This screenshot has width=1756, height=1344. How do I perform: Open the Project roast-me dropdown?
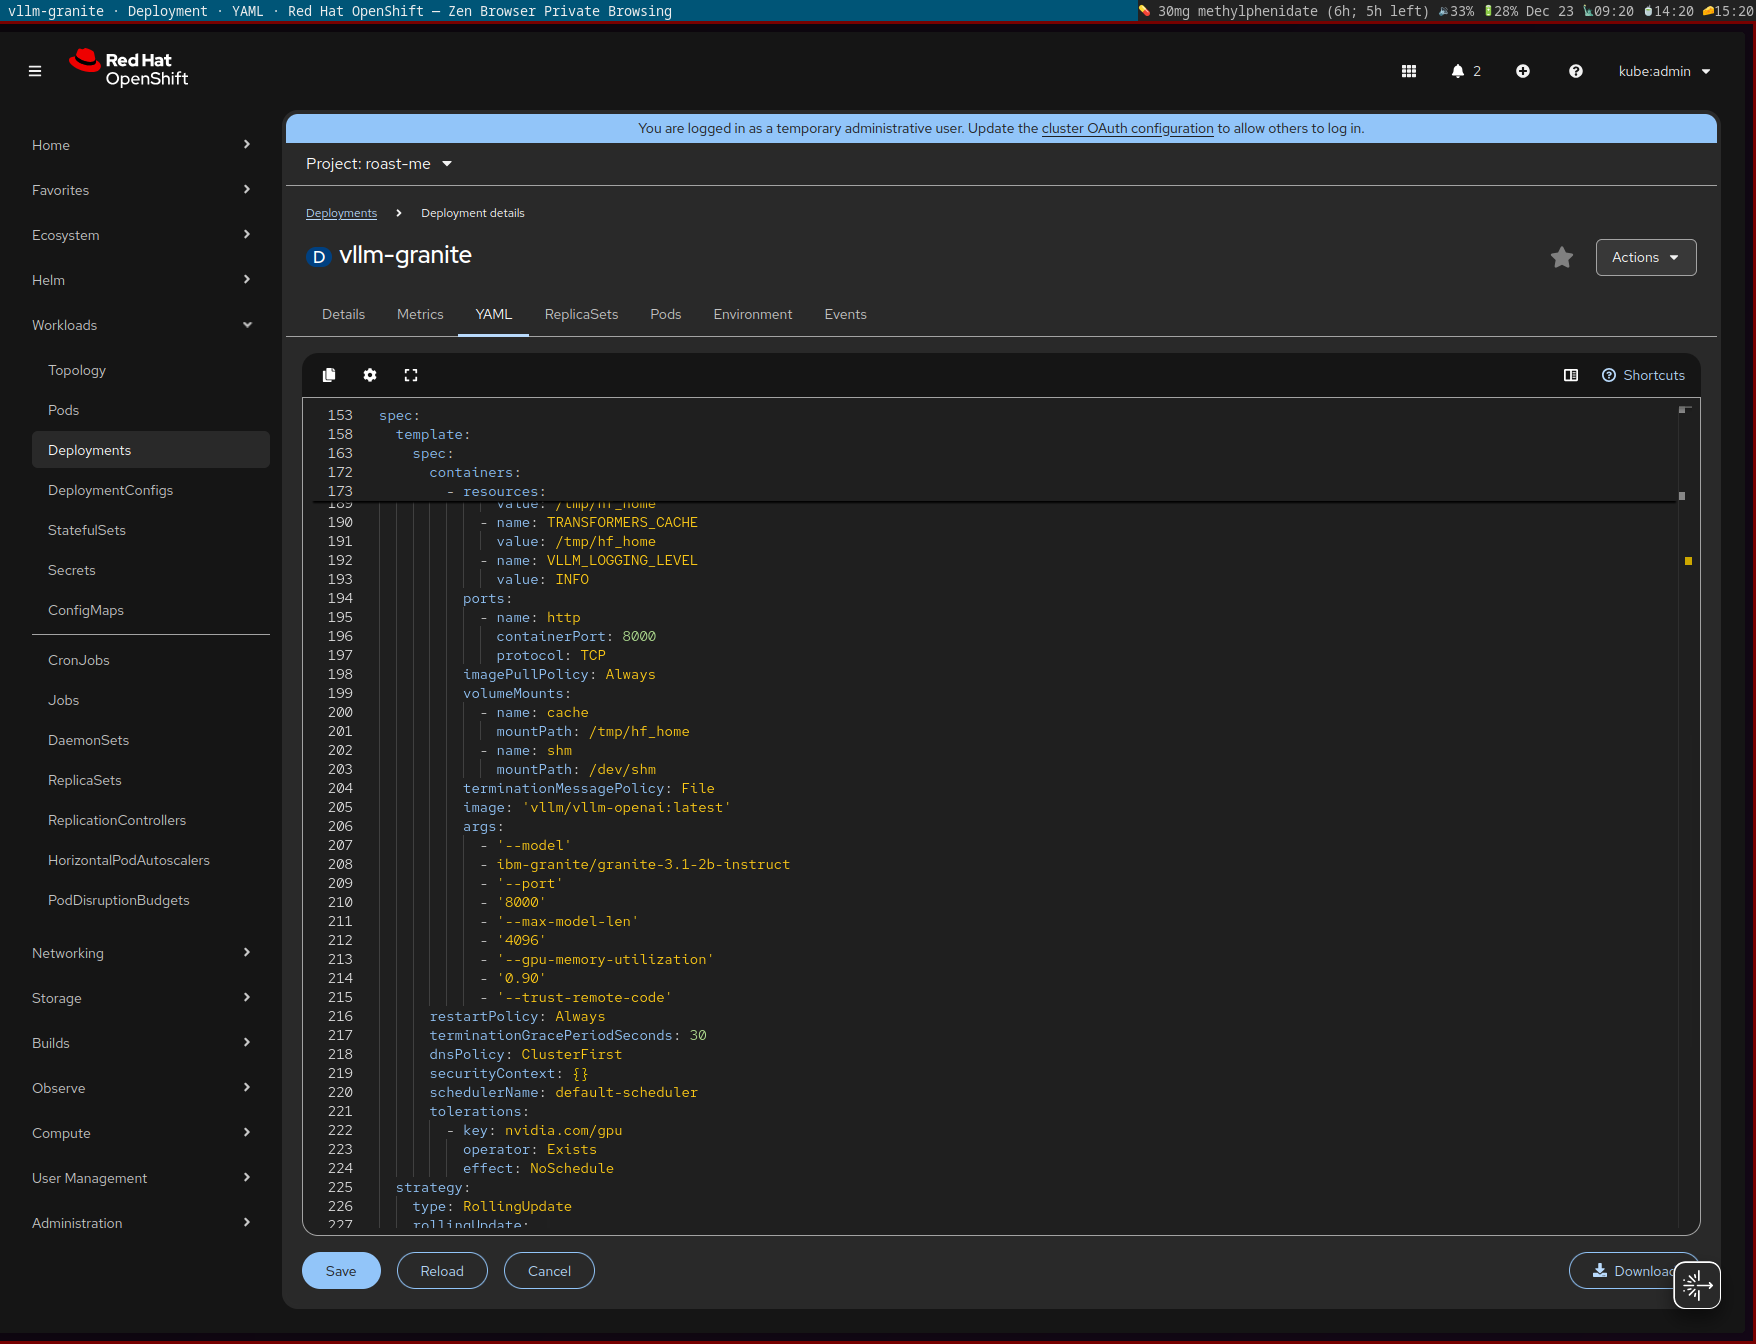[x=379, y=164]
